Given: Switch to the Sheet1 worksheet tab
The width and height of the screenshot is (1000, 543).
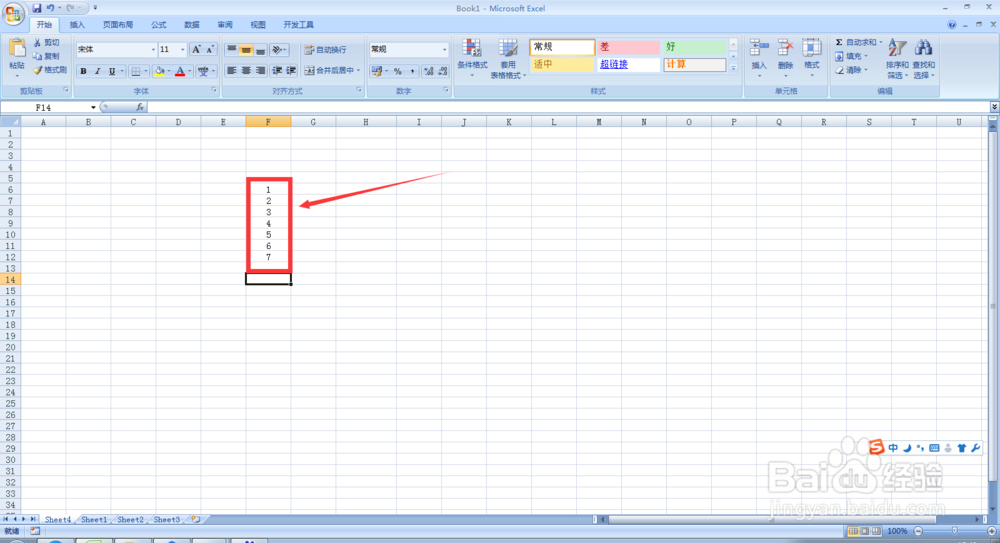Looking at the screenshot, I should (94, 519).
